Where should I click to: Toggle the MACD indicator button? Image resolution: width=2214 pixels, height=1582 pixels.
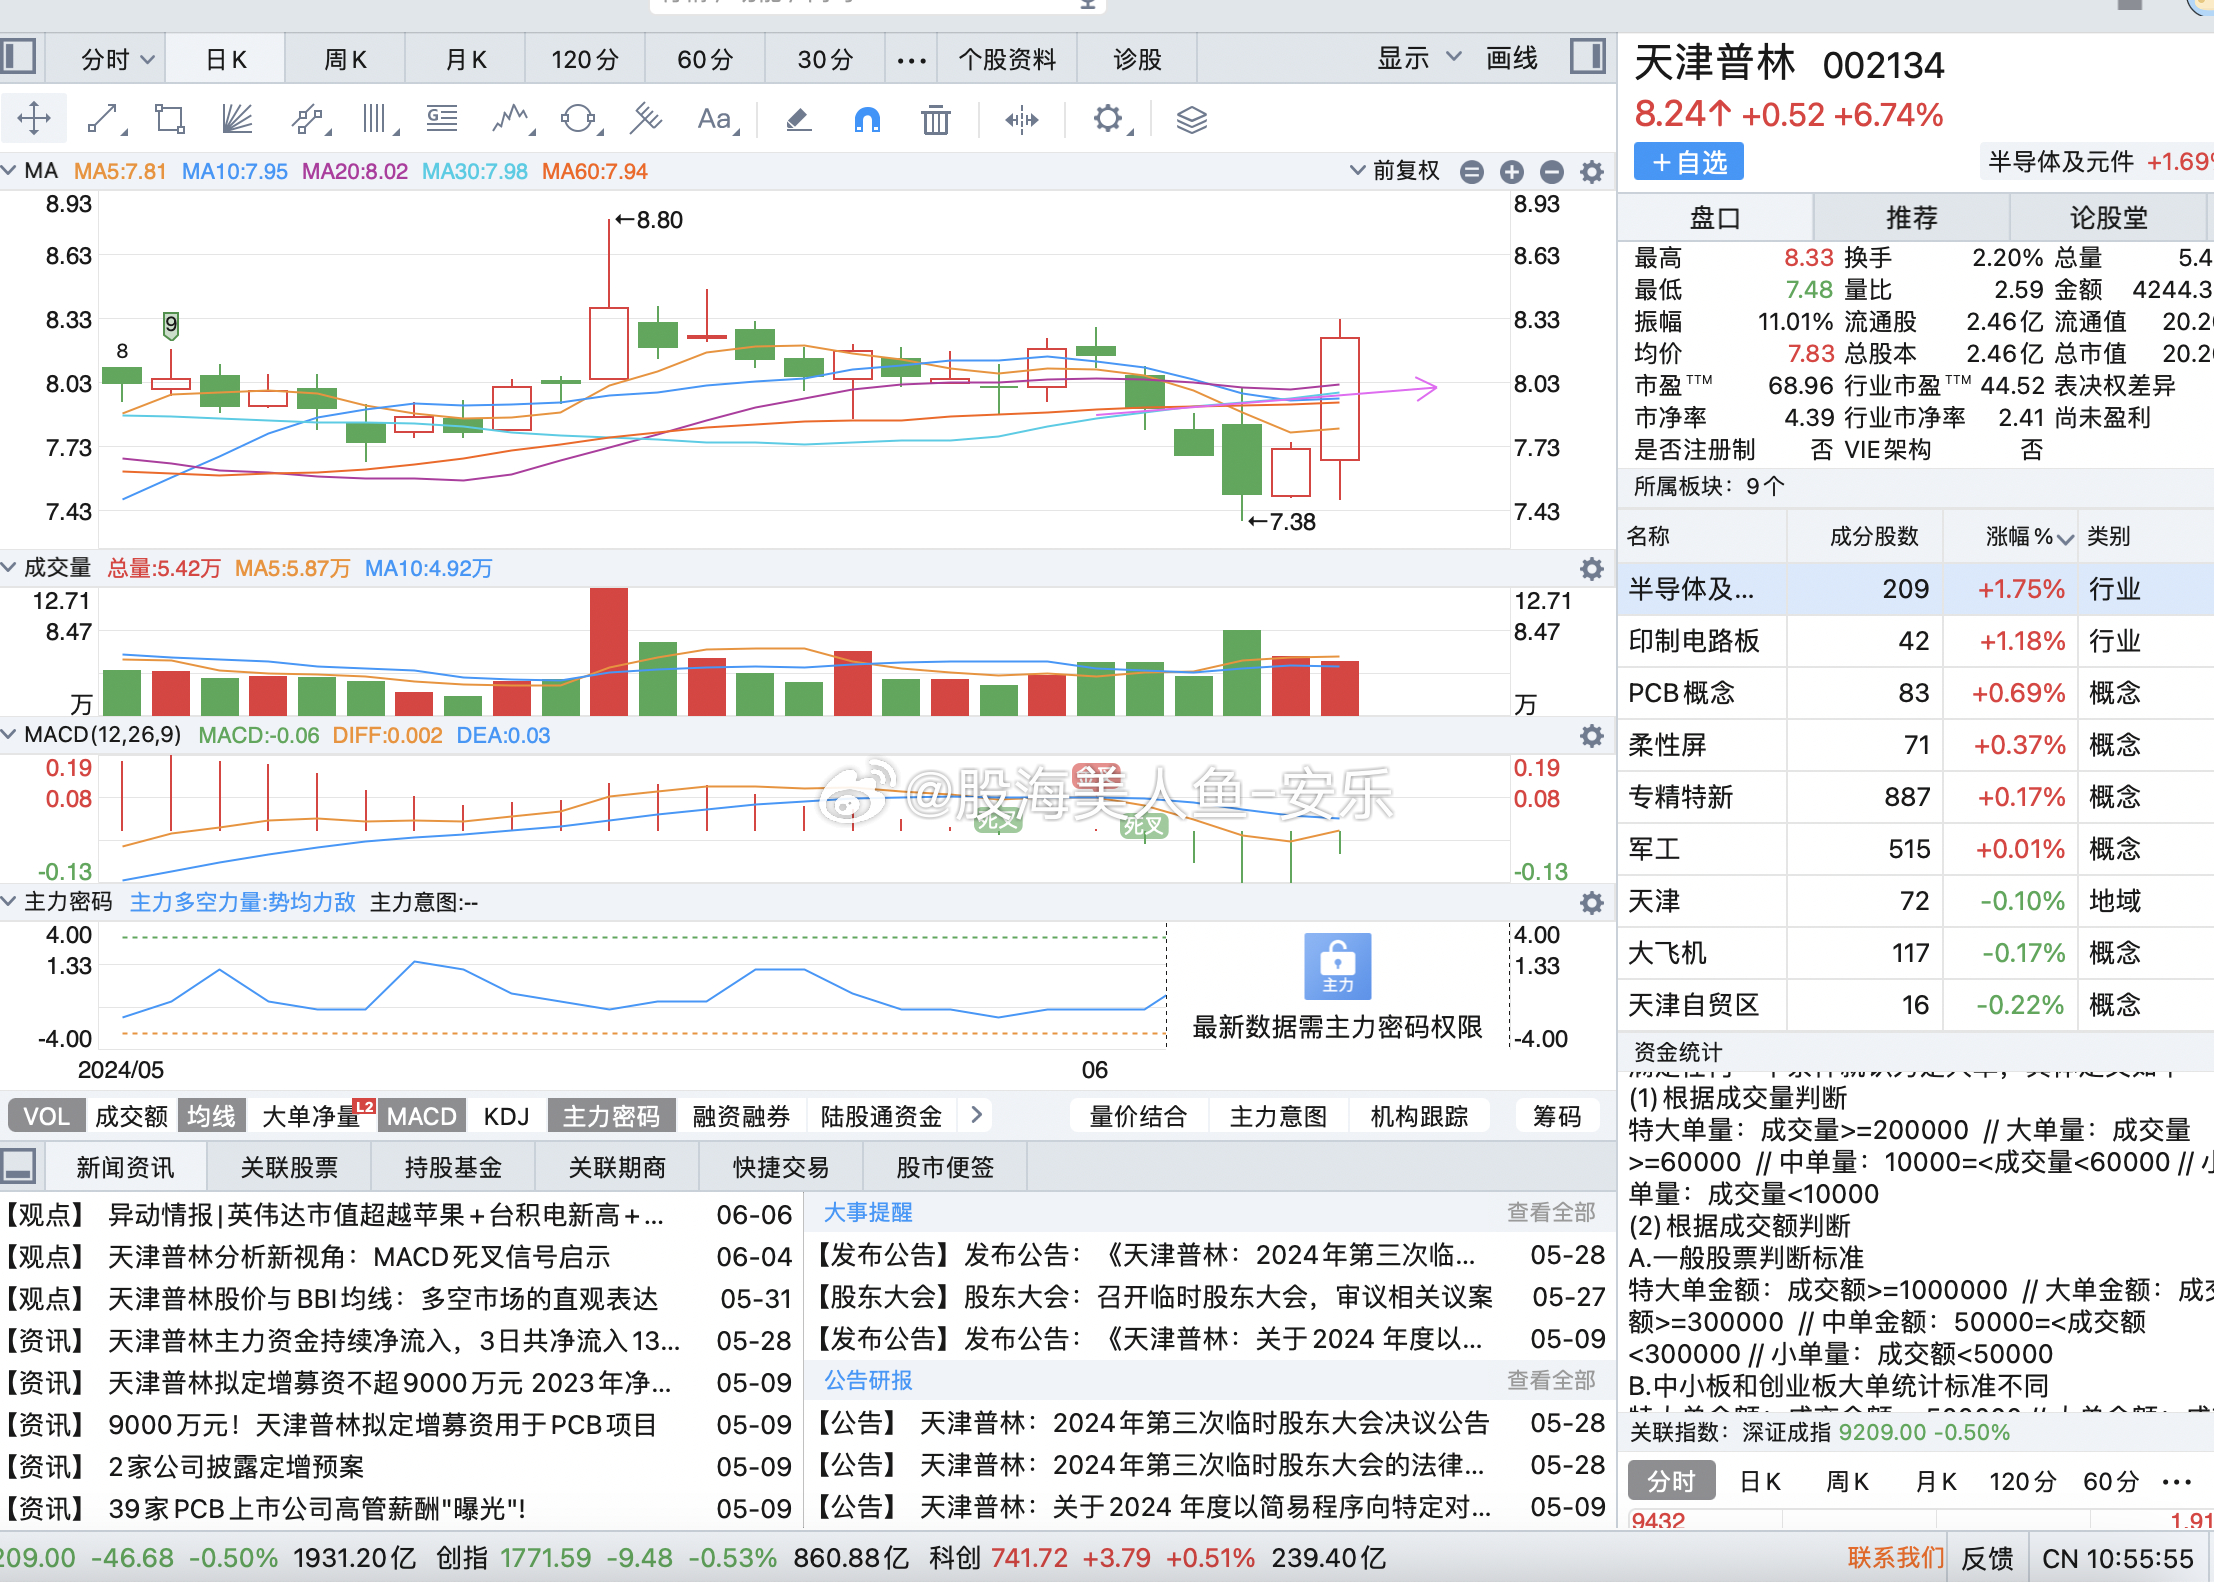(x=421, y=1116)
